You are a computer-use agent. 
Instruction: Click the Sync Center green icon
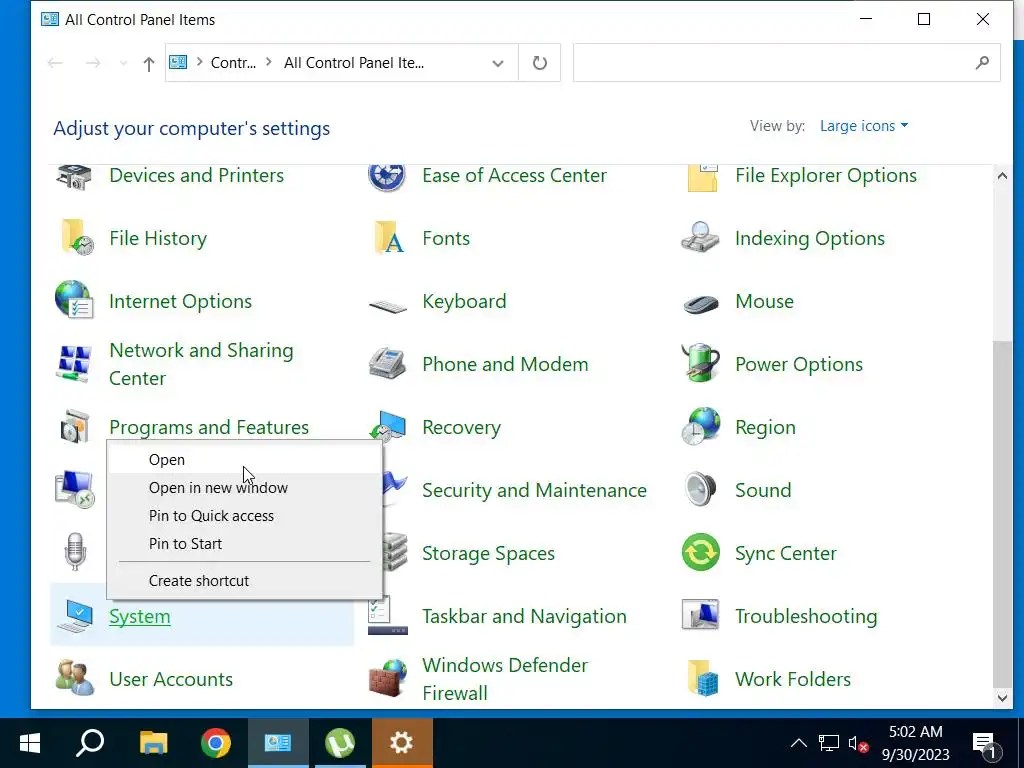(701, 552)
